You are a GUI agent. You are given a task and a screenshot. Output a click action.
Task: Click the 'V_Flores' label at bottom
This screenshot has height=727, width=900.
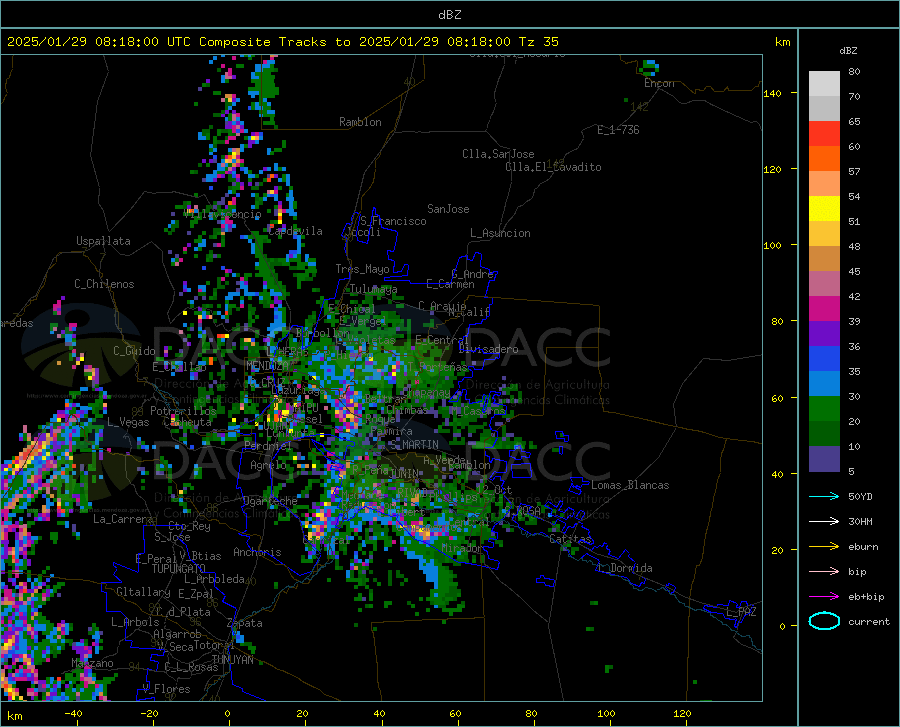166,689
